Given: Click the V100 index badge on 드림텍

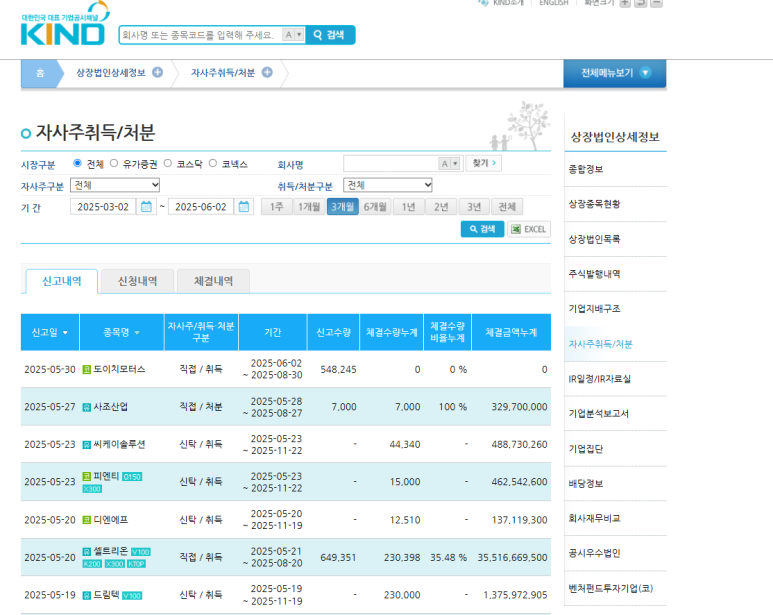Looking at the screenshot, I should point(132,596).
